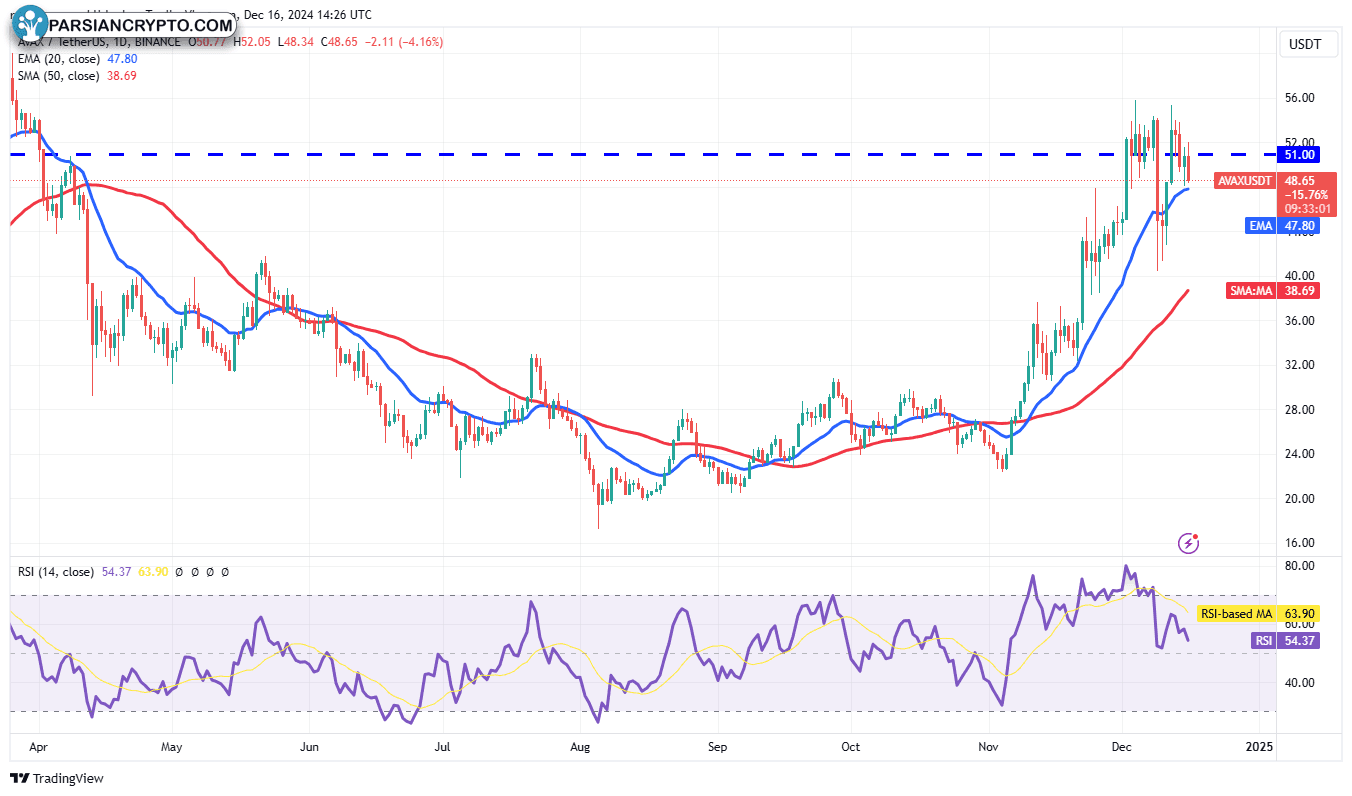This screenshot has width=1352, height=796.
Task: Click the purple RSI tag
Action: 1263,640
